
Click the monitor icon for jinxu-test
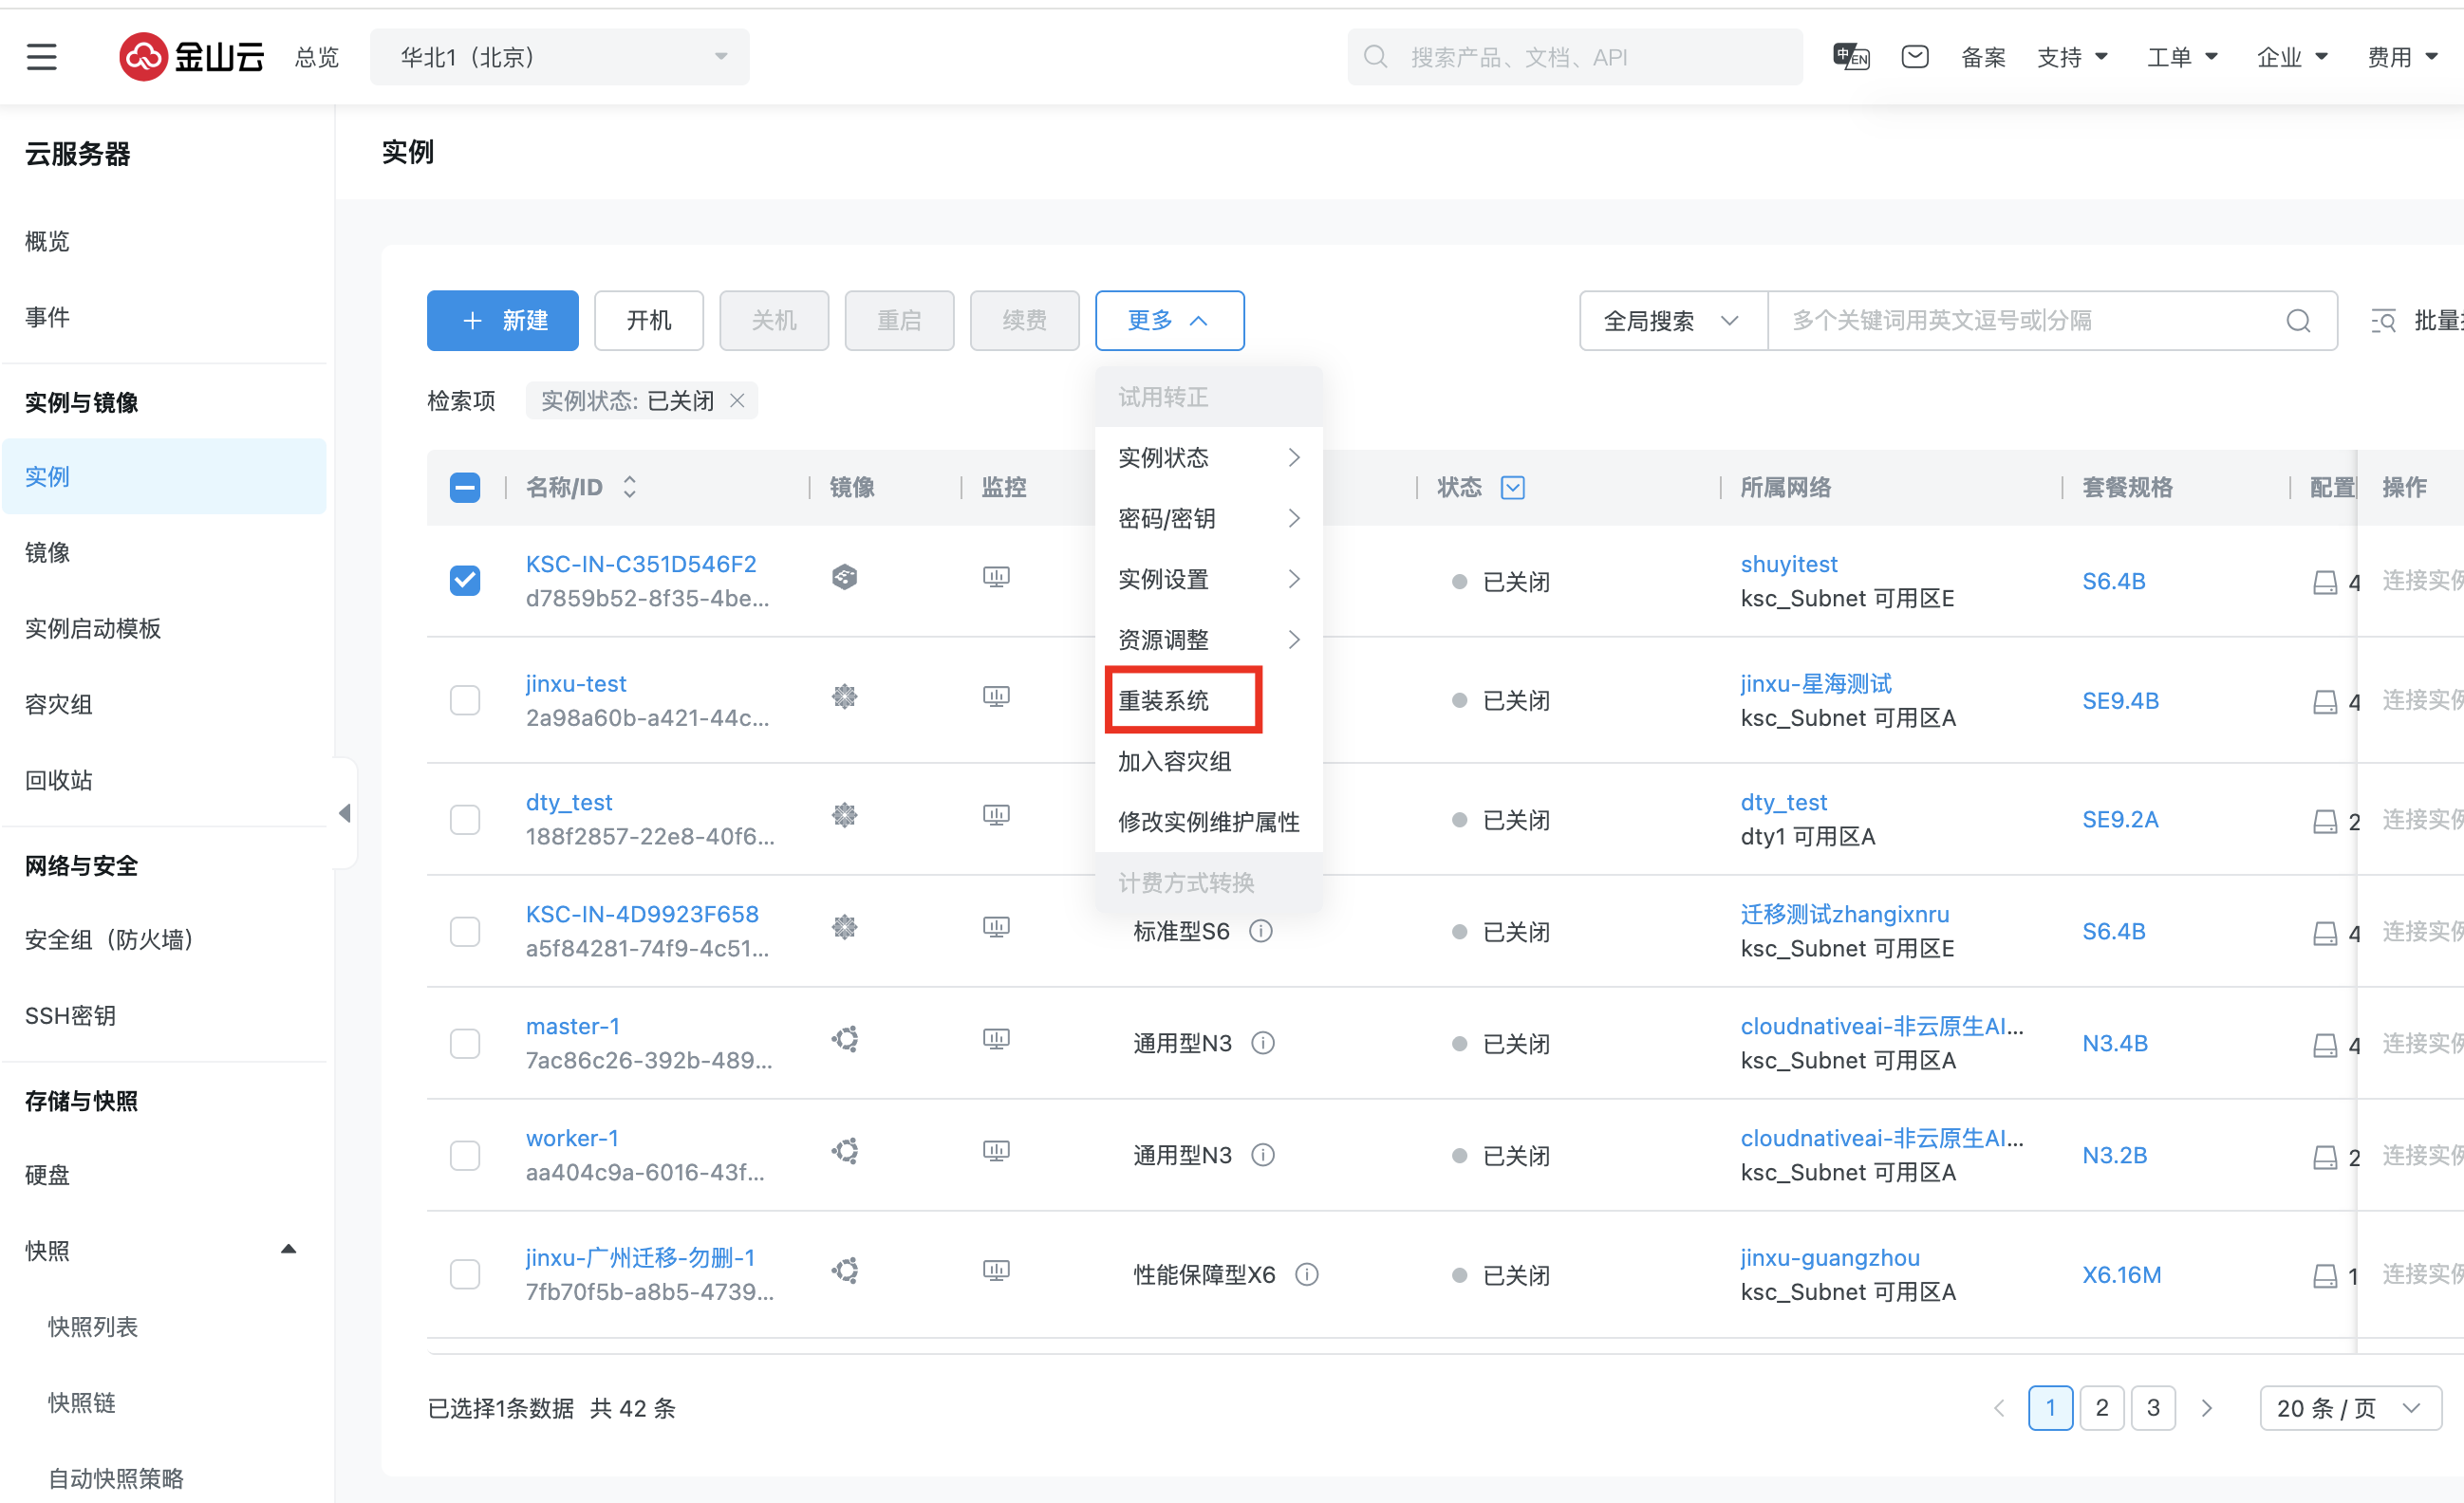(x=995, y=696)
